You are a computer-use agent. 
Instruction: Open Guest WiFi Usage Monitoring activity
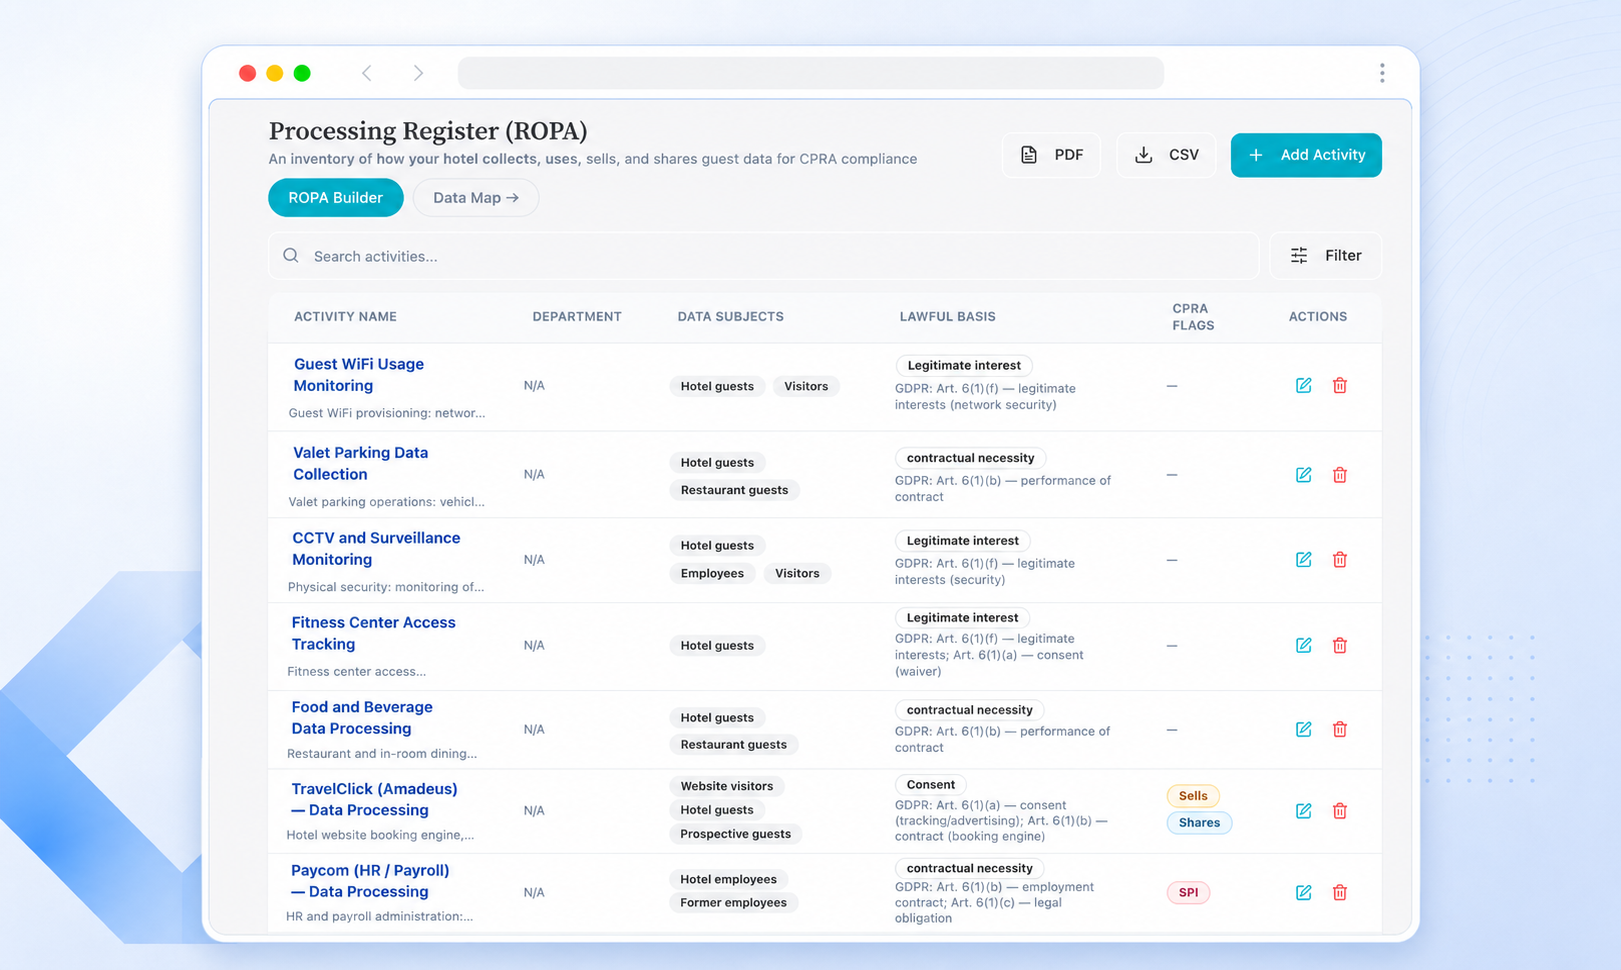(x=359, y=375)
